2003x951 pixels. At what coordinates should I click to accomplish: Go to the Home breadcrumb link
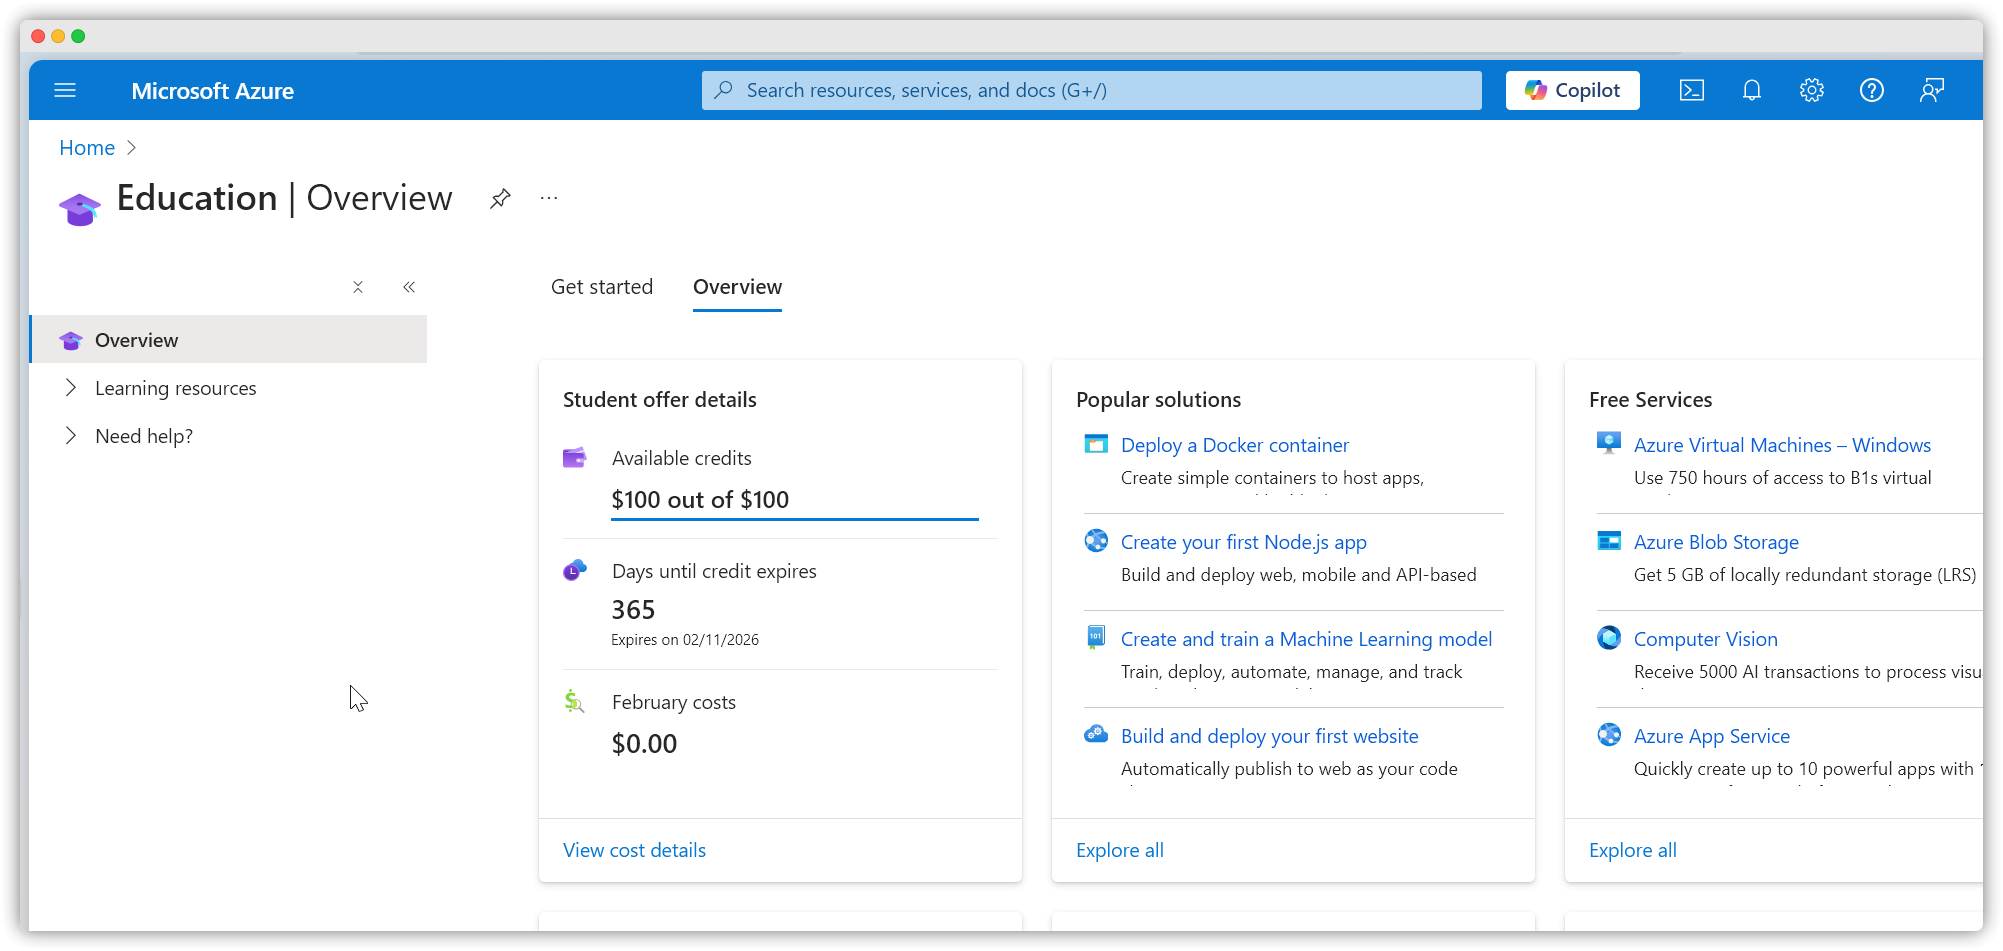pyautogui.click(x=87, y=148)
